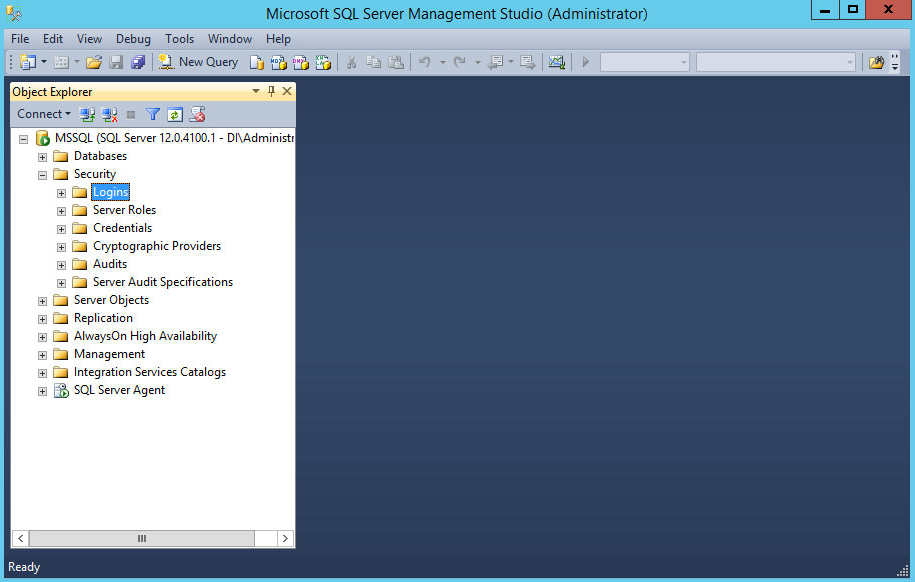915x582 pixels.
Task: Expand the Server Roles node
Action: (x=61, y=211)
